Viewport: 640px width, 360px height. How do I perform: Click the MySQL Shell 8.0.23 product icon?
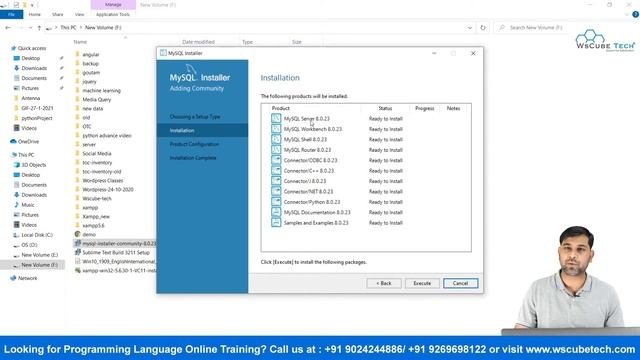click(276, 139)
